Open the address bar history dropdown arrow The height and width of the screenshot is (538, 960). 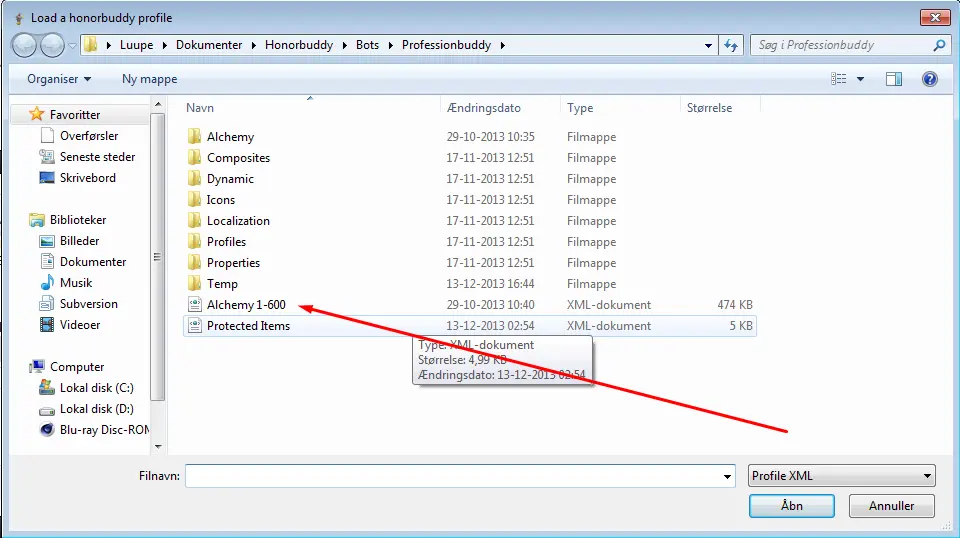click(x=708, y=45)
